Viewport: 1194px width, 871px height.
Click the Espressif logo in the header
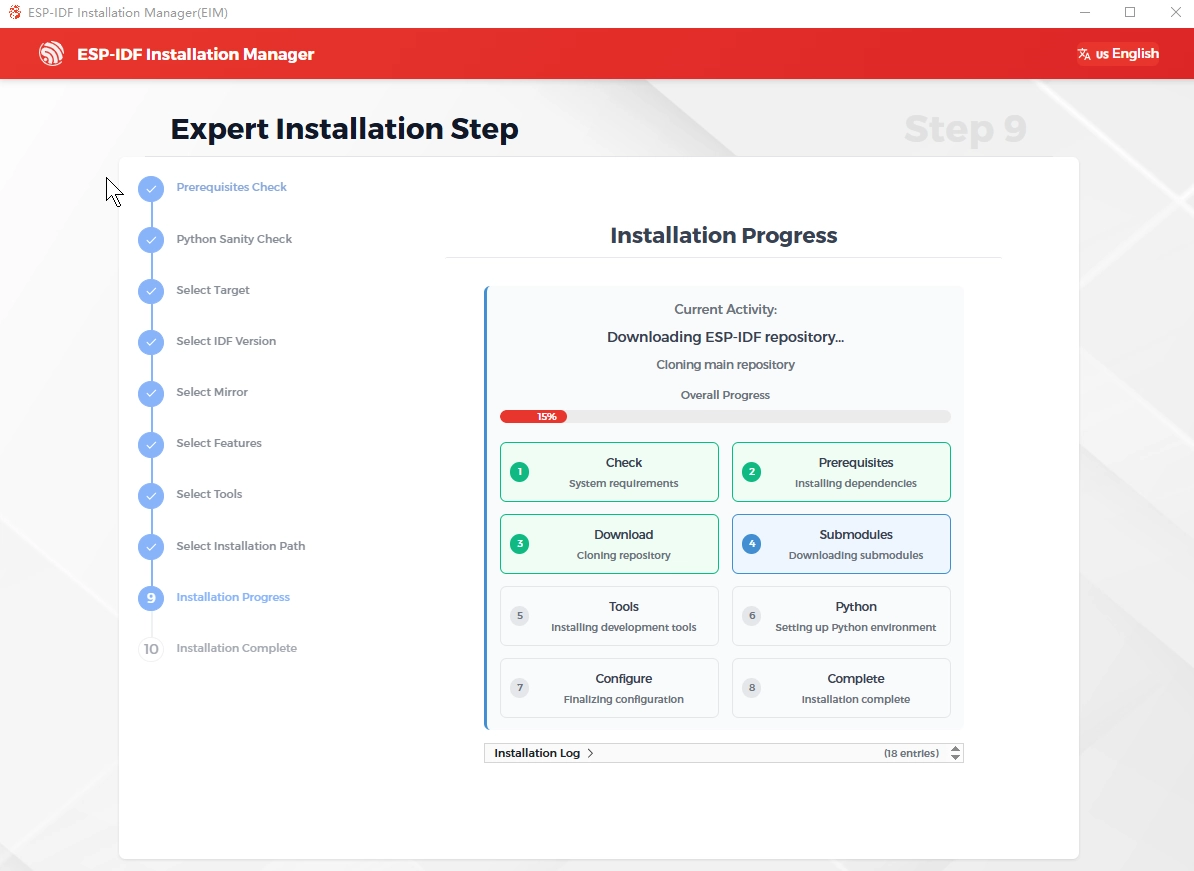click(x=52, y=53)
